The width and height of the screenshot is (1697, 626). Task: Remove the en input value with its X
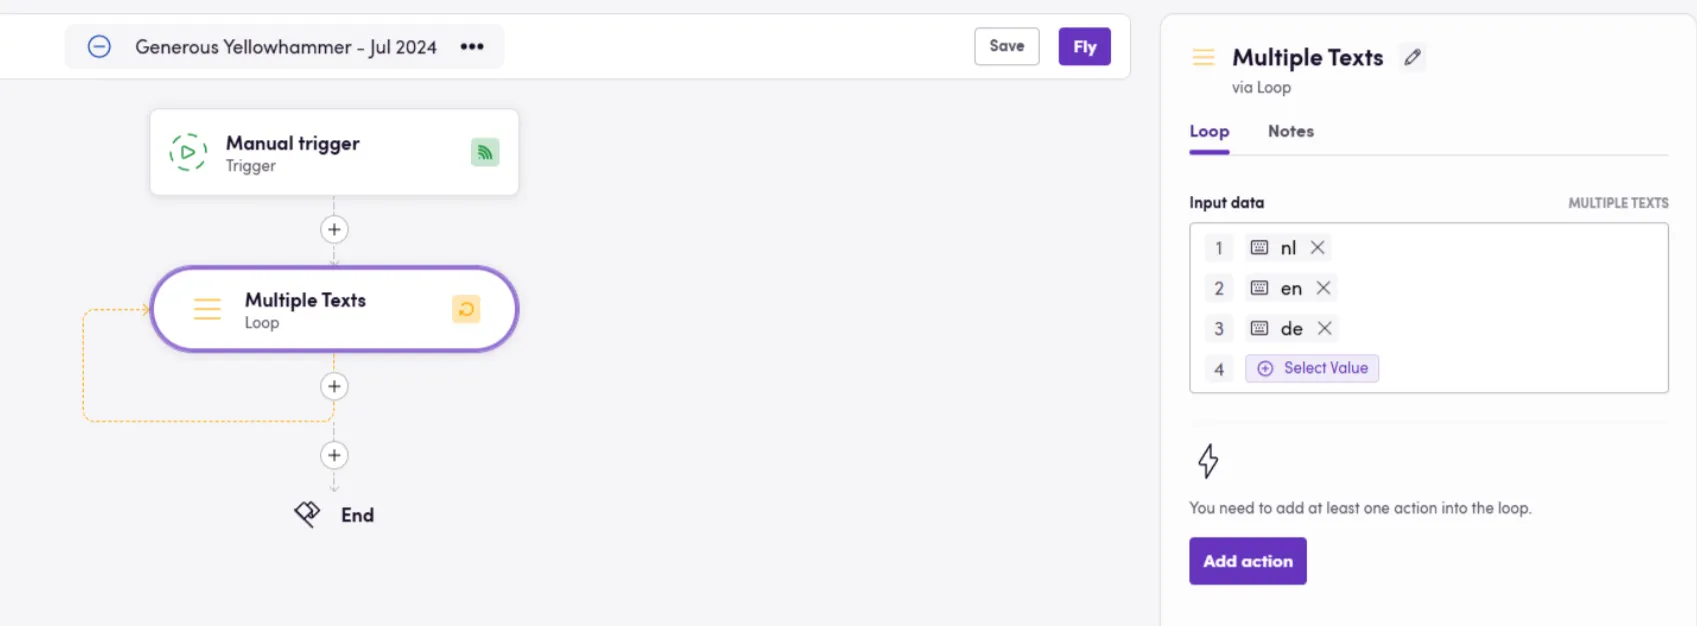(1323, 288)
